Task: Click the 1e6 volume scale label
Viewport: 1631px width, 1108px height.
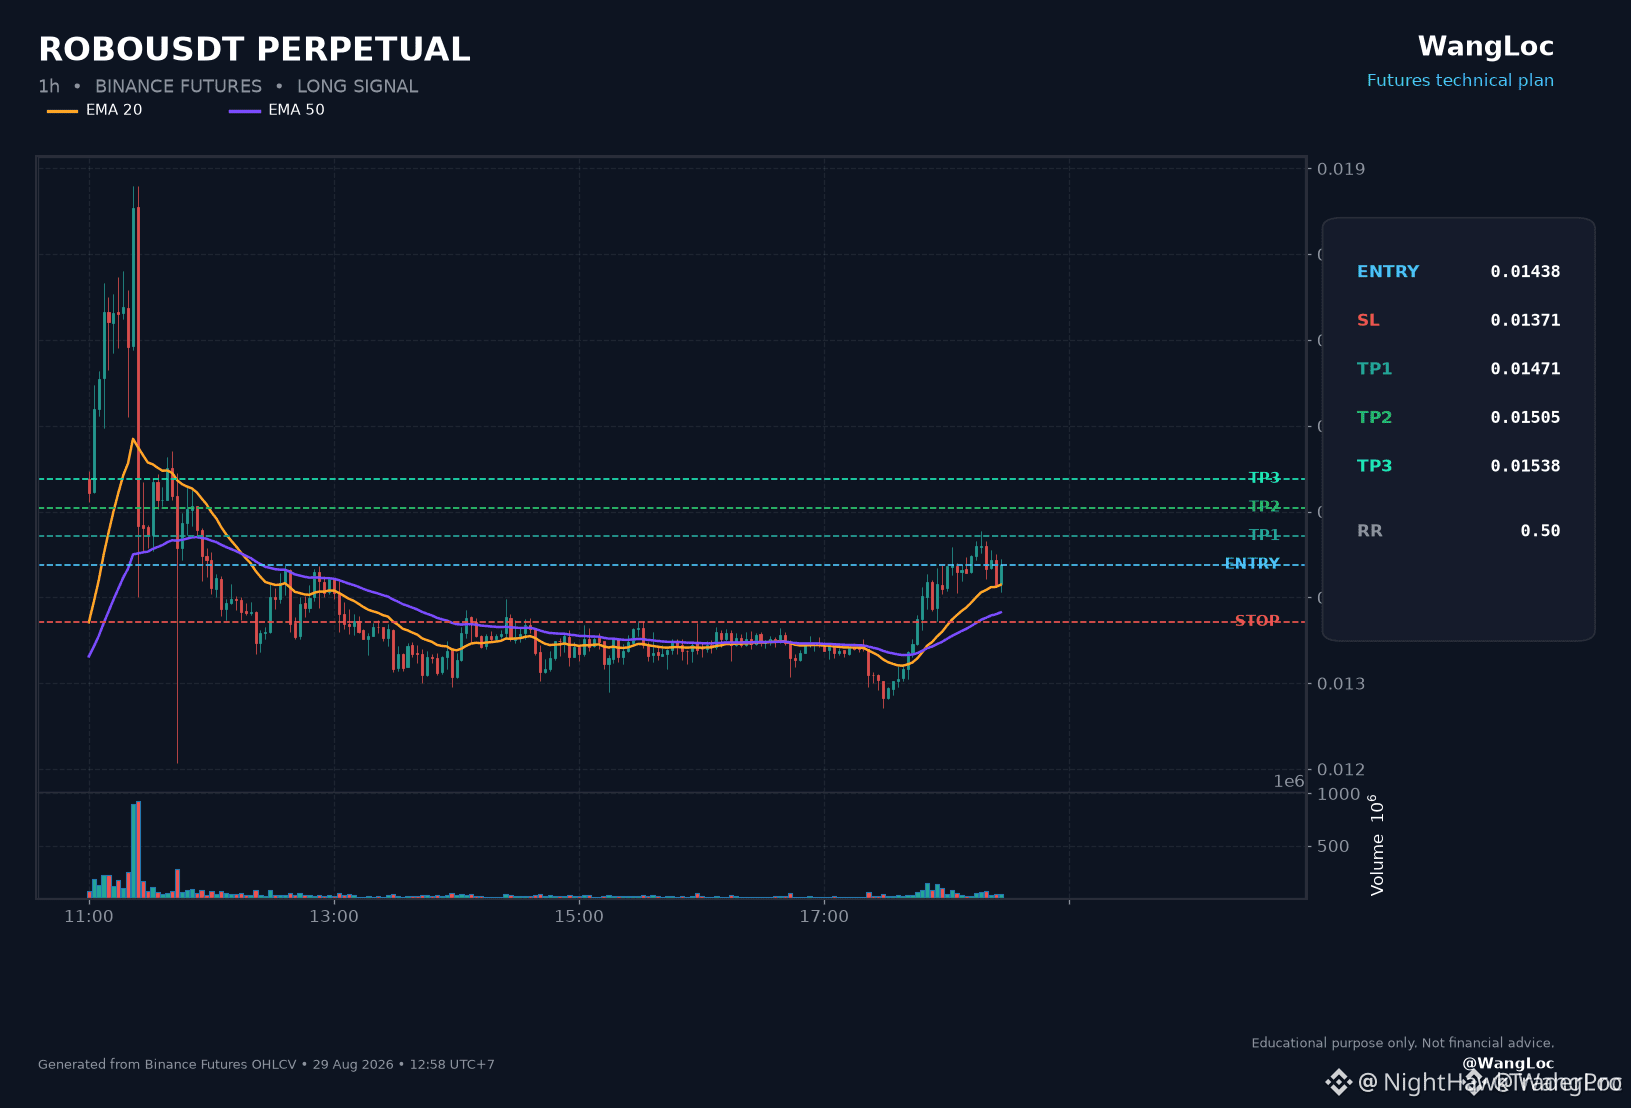Action: point(1289,782)
